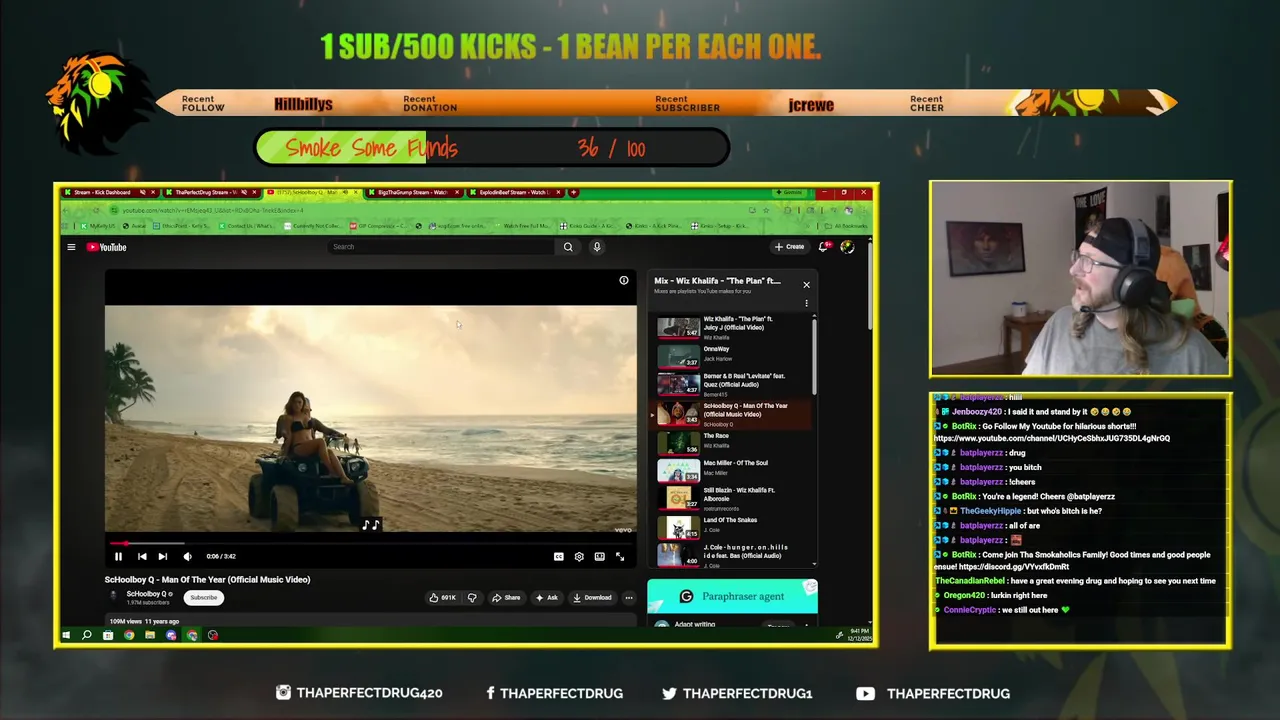Pause the video playback
The image size is (1280, 720).
pyautogui.click(x=118, y=557)
